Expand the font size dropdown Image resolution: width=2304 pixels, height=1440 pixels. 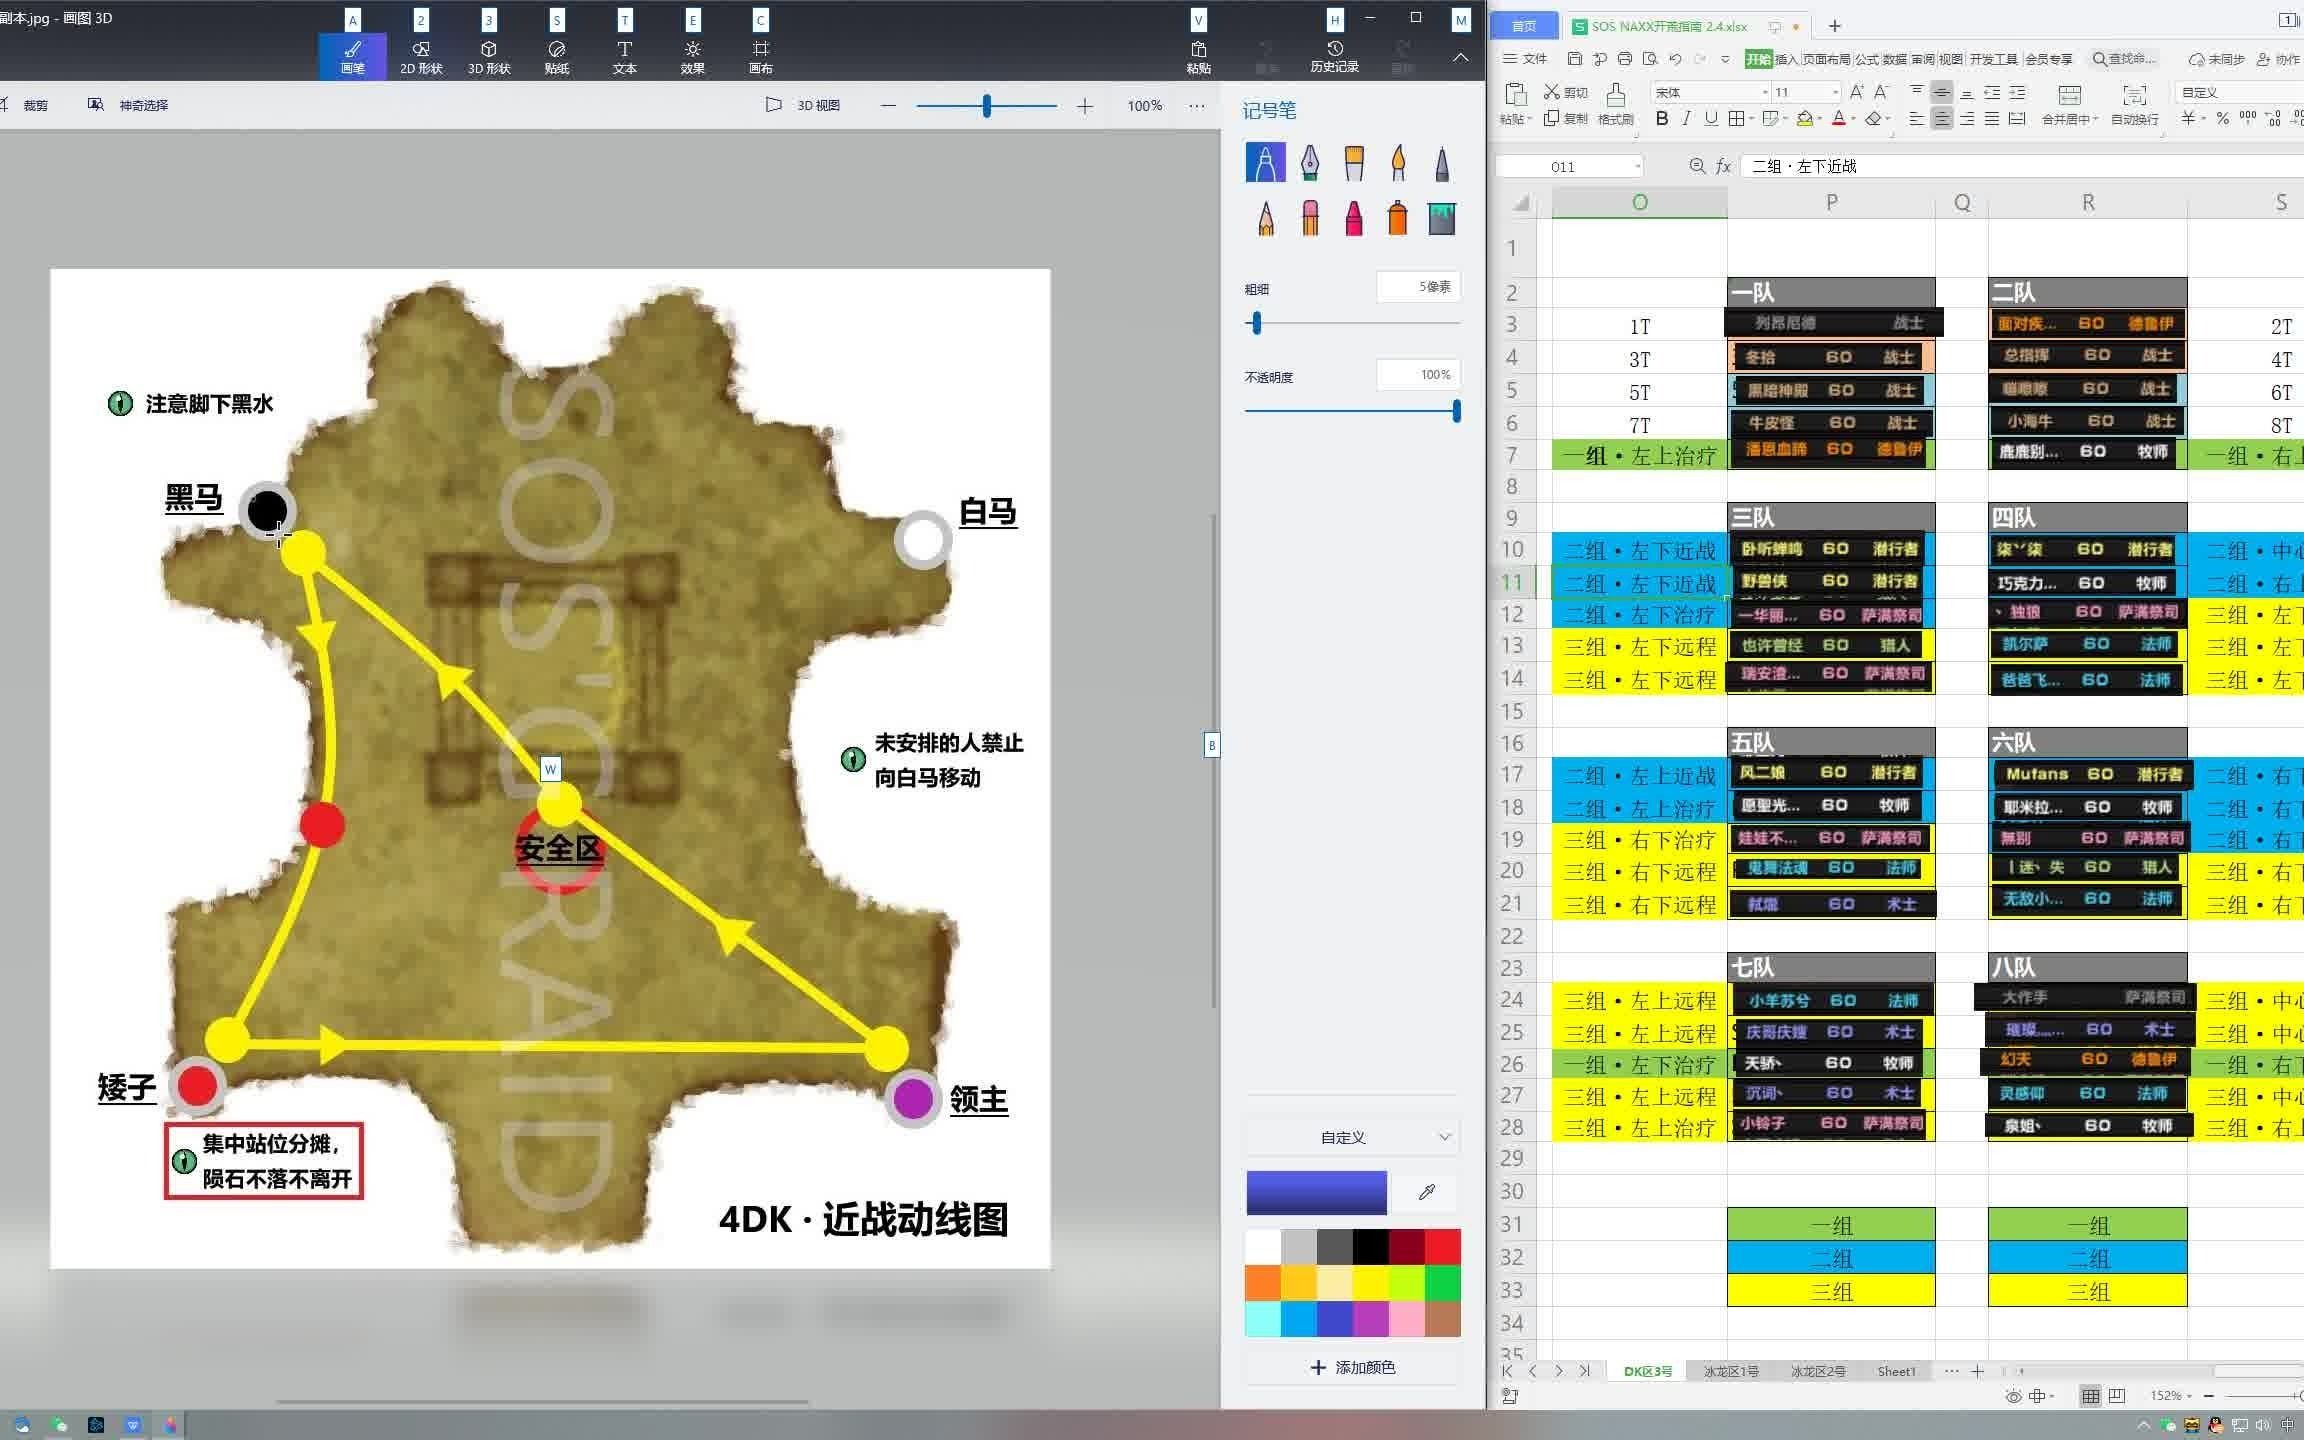[x=1835, y=92]
